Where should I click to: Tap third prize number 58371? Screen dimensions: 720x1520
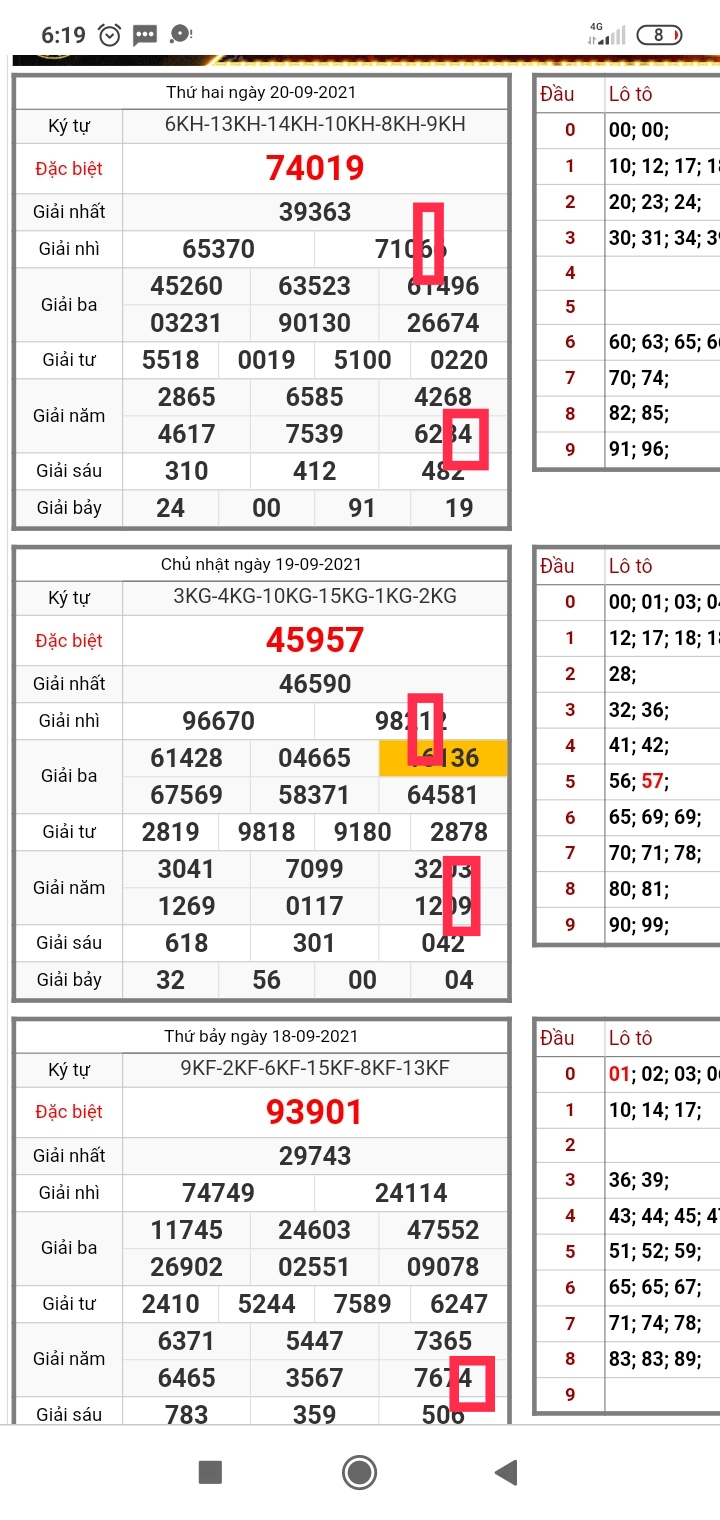coord(315,795)
